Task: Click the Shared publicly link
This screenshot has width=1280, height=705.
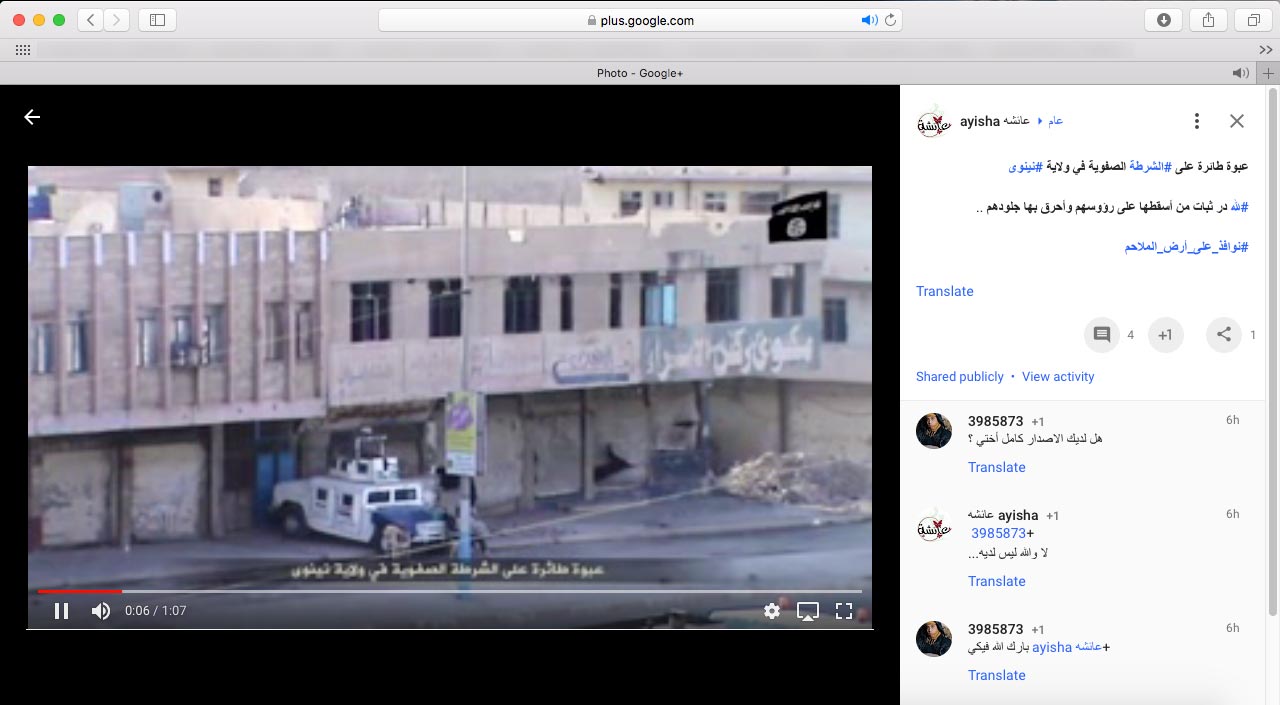Action: pos(959,377)
